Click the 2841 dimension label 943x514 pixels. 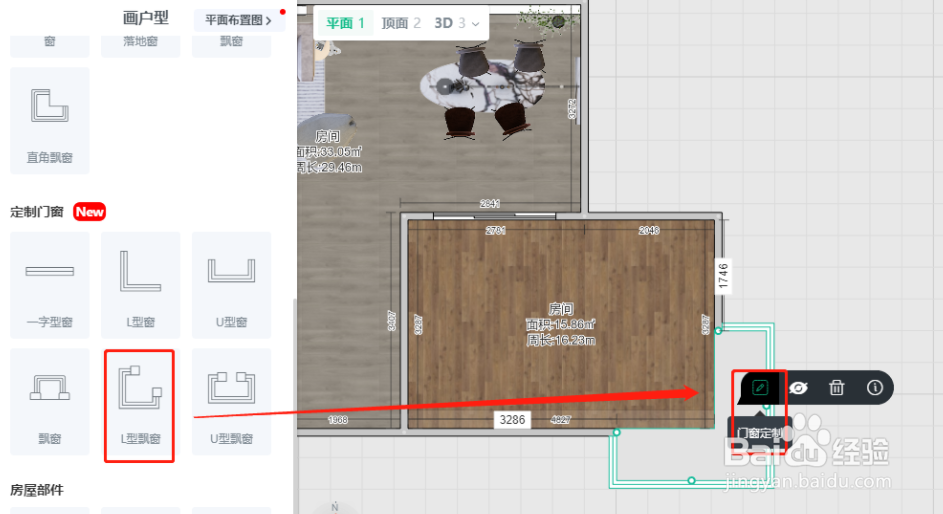pyautogui.click(x=490, y=204)
